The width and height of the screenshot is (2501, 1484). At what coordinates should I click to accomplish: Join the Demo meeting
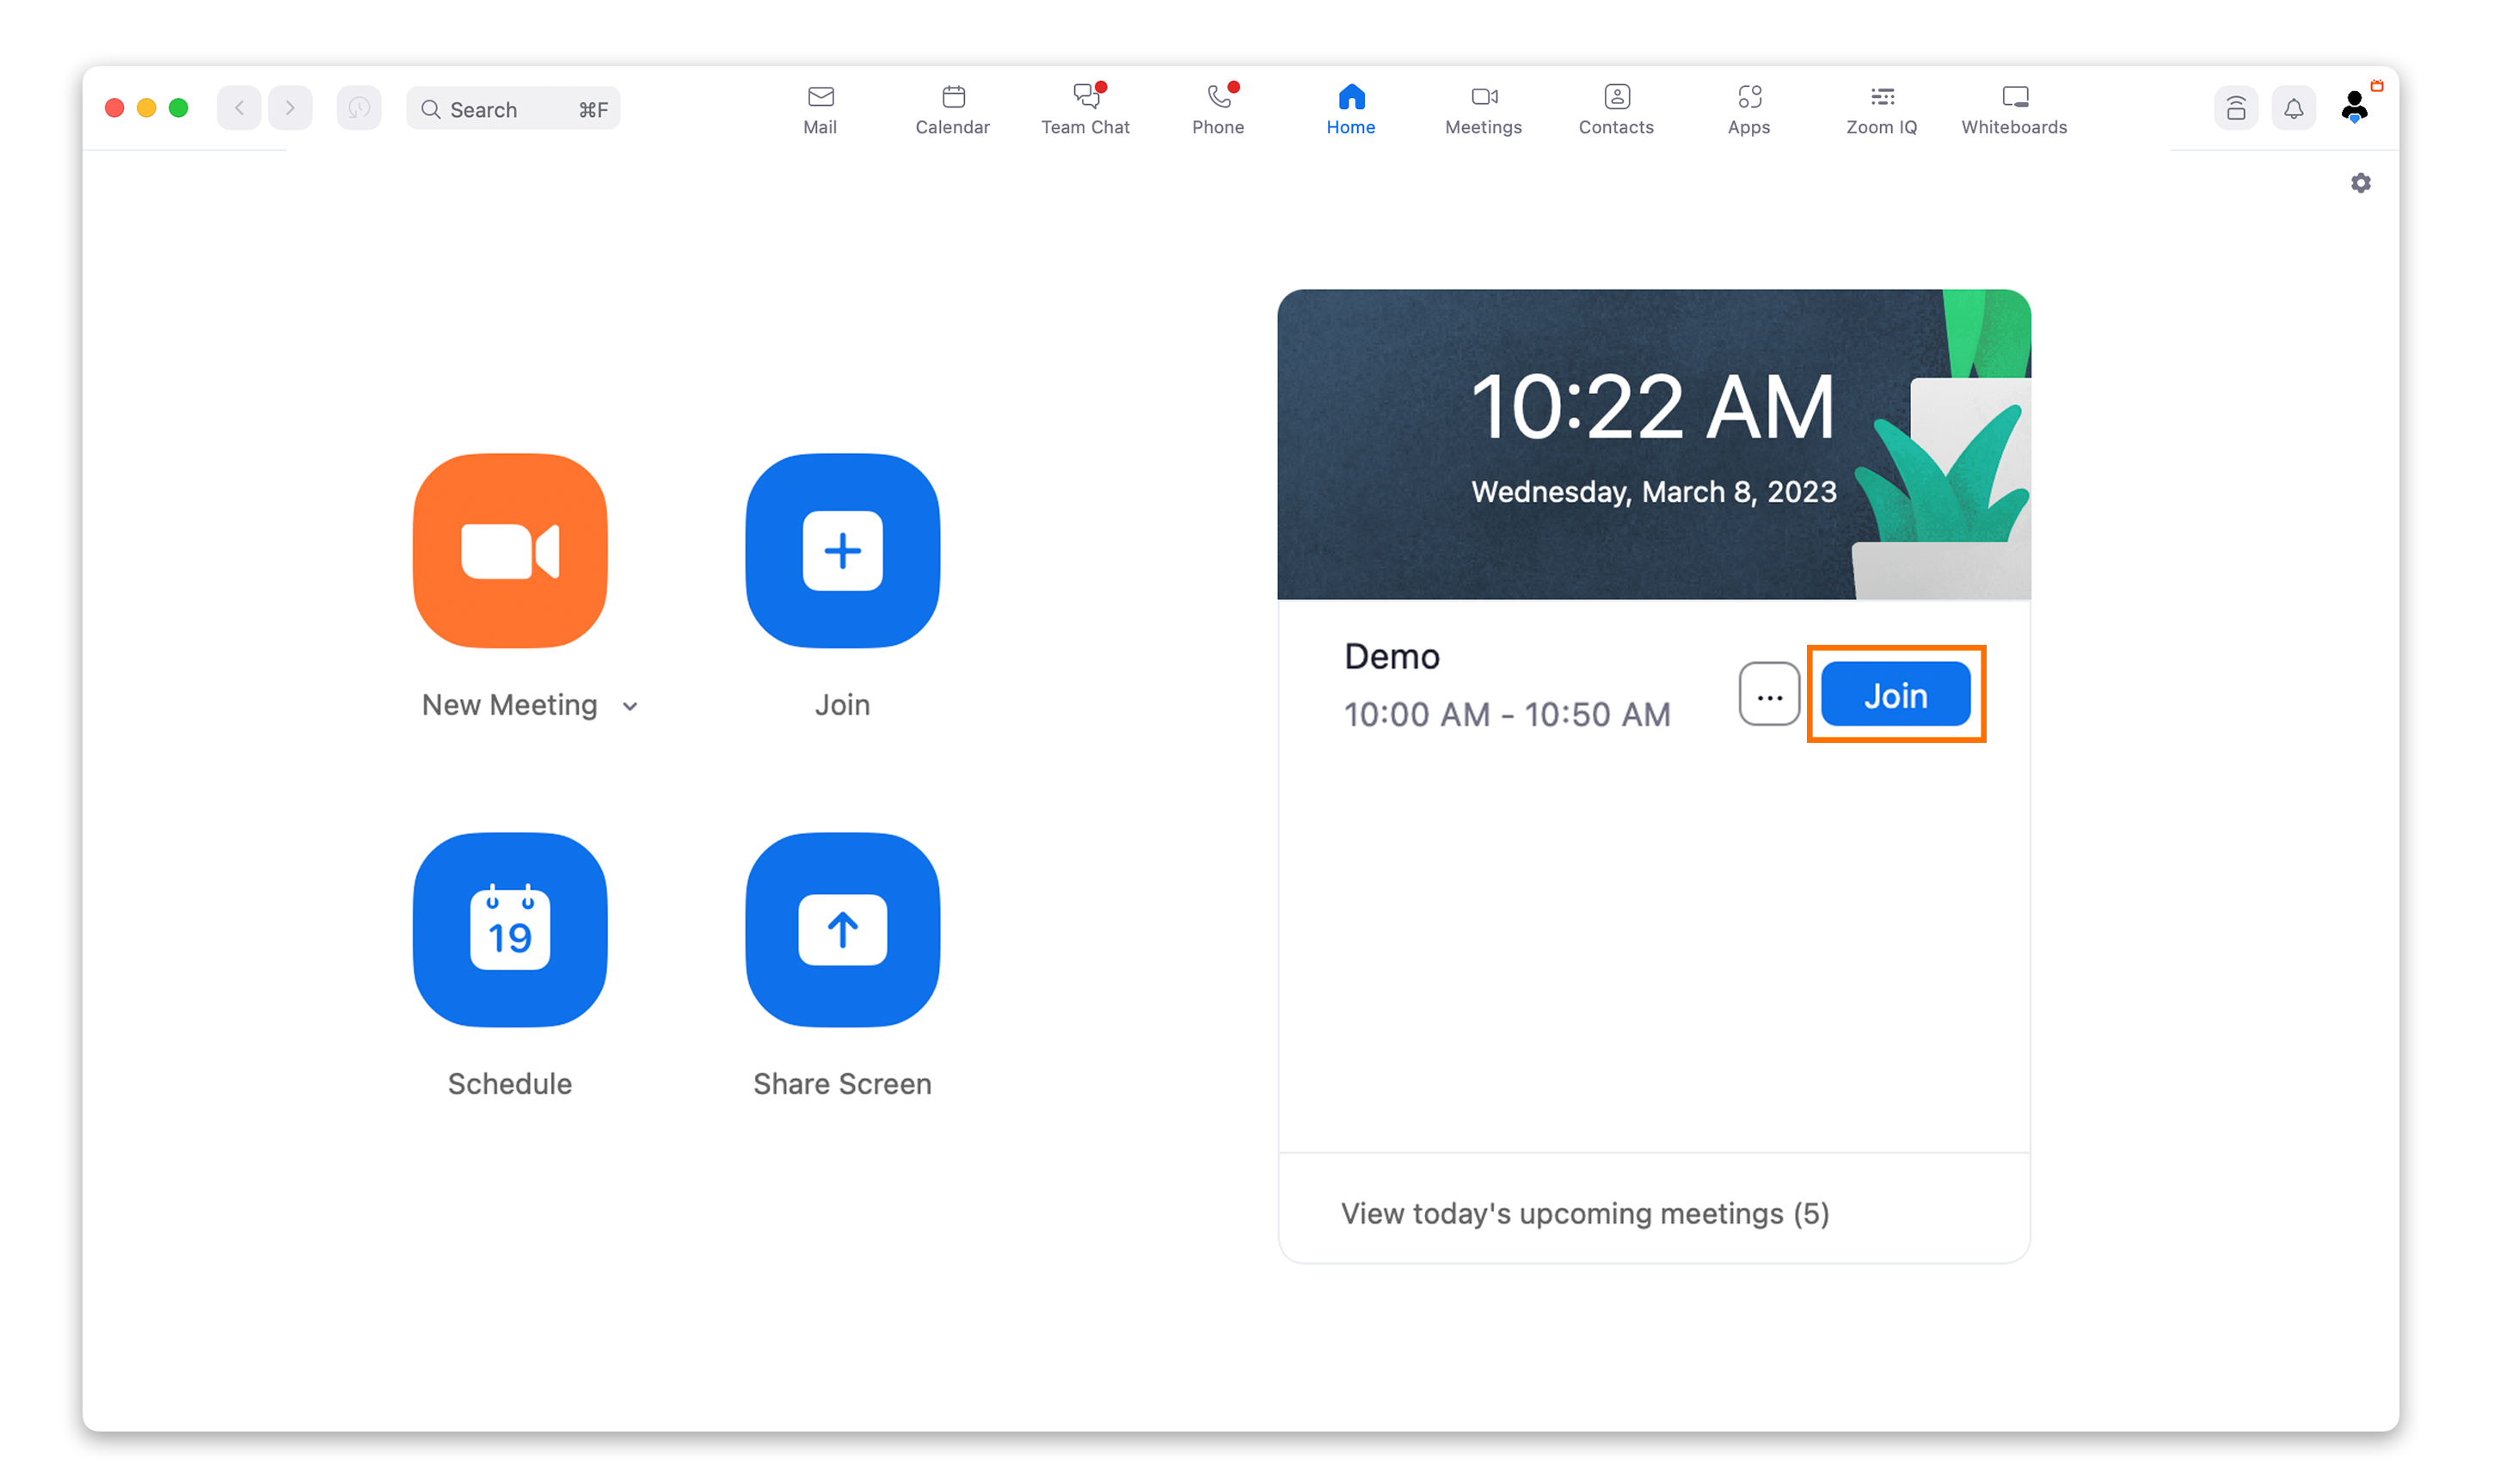point(1895,695)
